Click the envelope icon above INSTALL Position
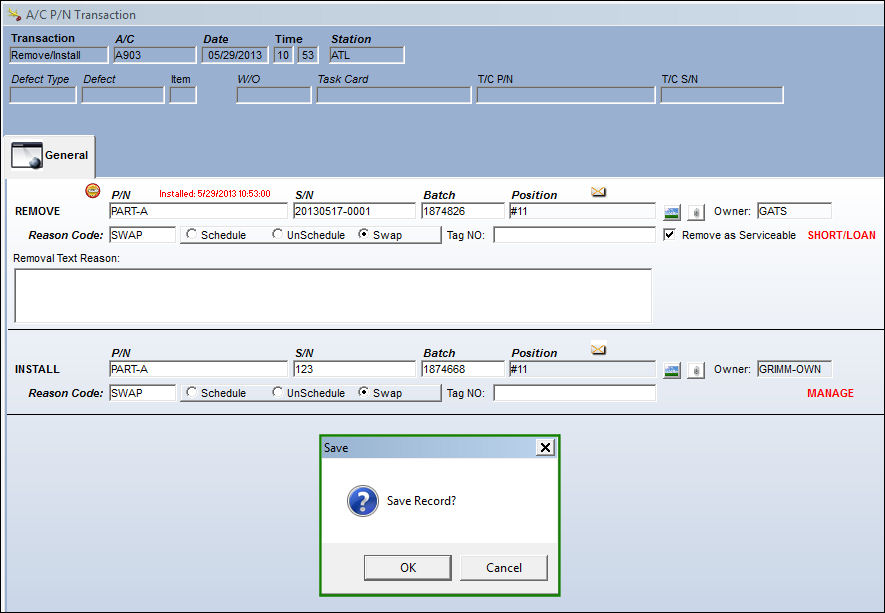Image resolution: width=885 pixels, height=613 pixels. tap(598, 349)
